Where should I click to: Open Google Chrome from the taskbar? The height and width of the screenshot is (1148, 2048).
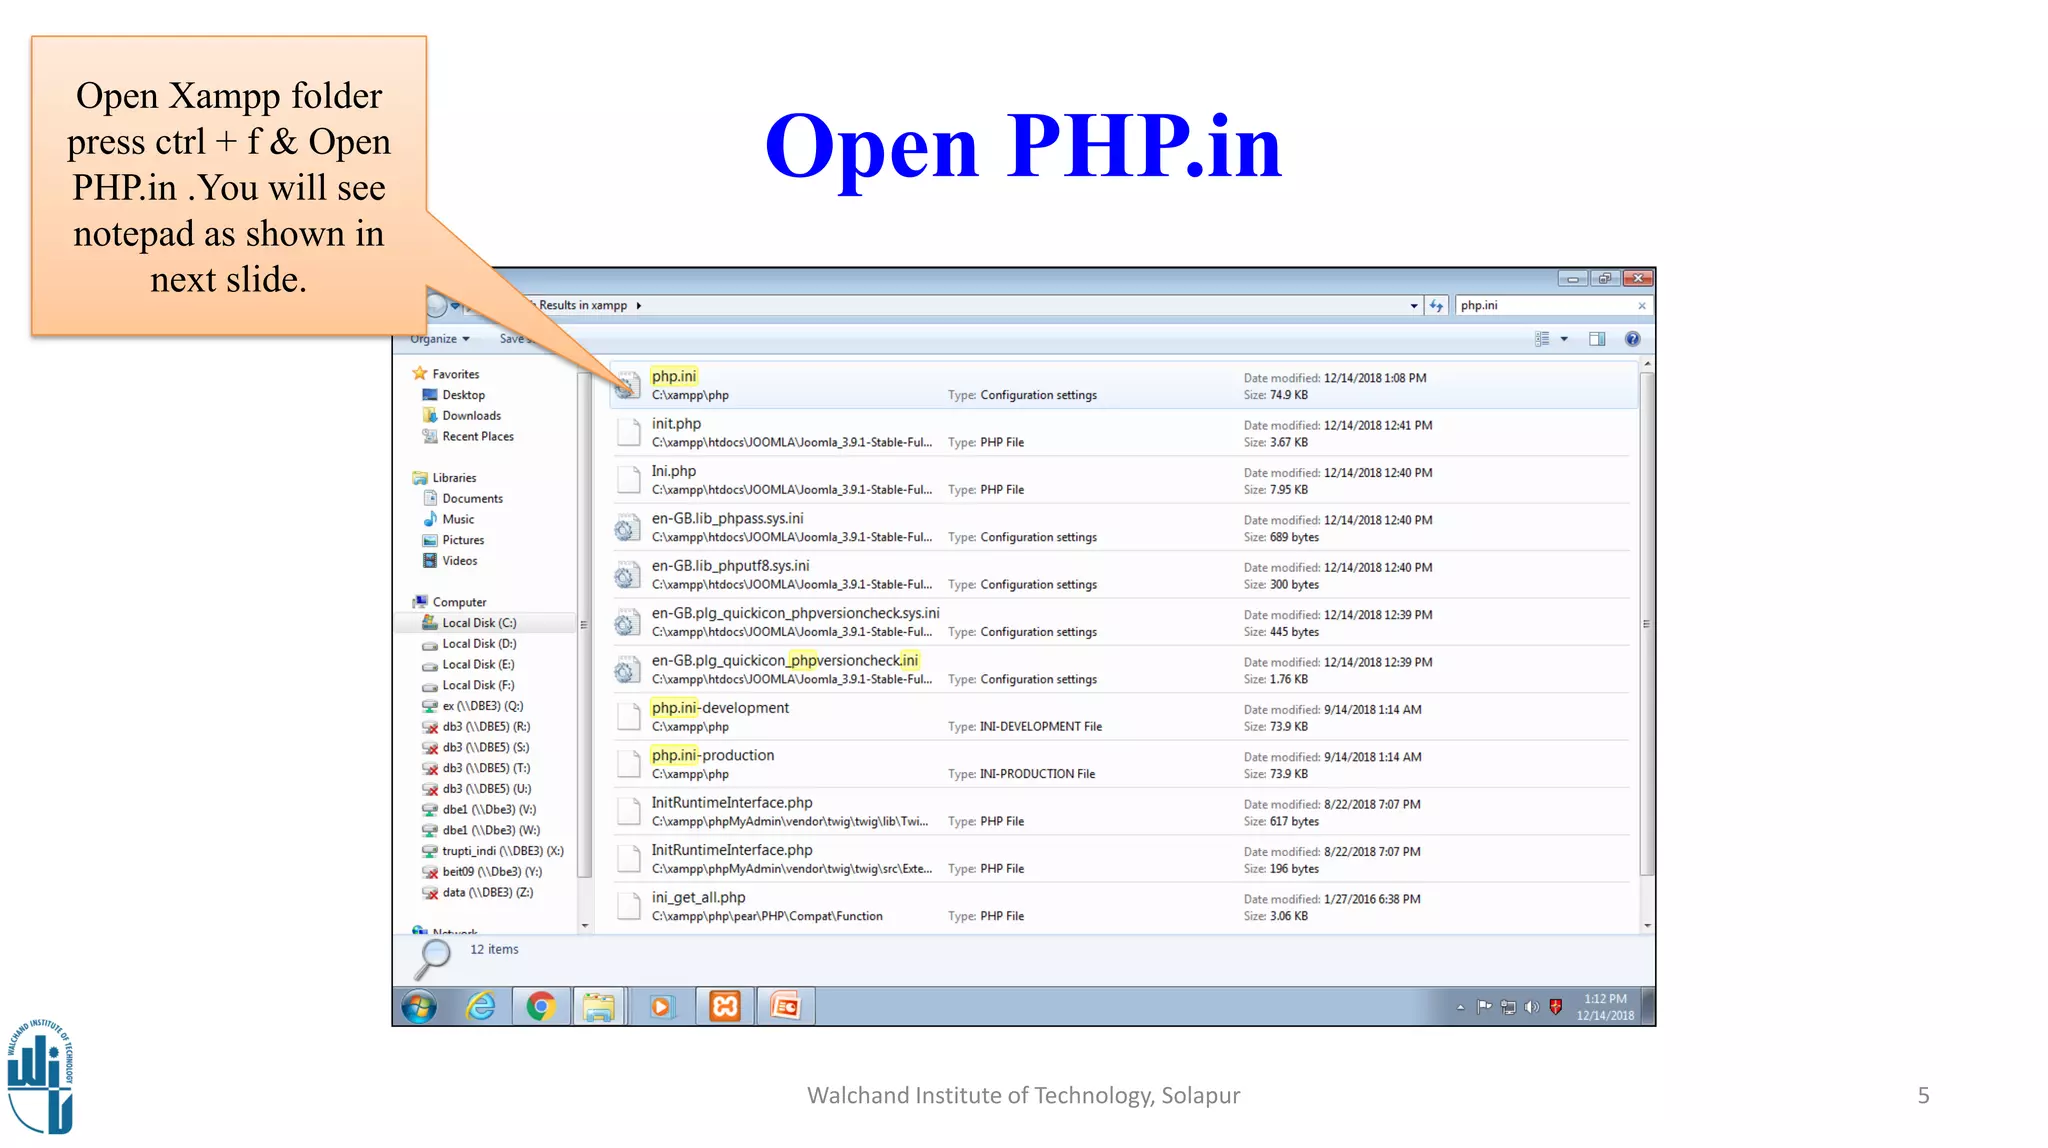coord(541,1006)
